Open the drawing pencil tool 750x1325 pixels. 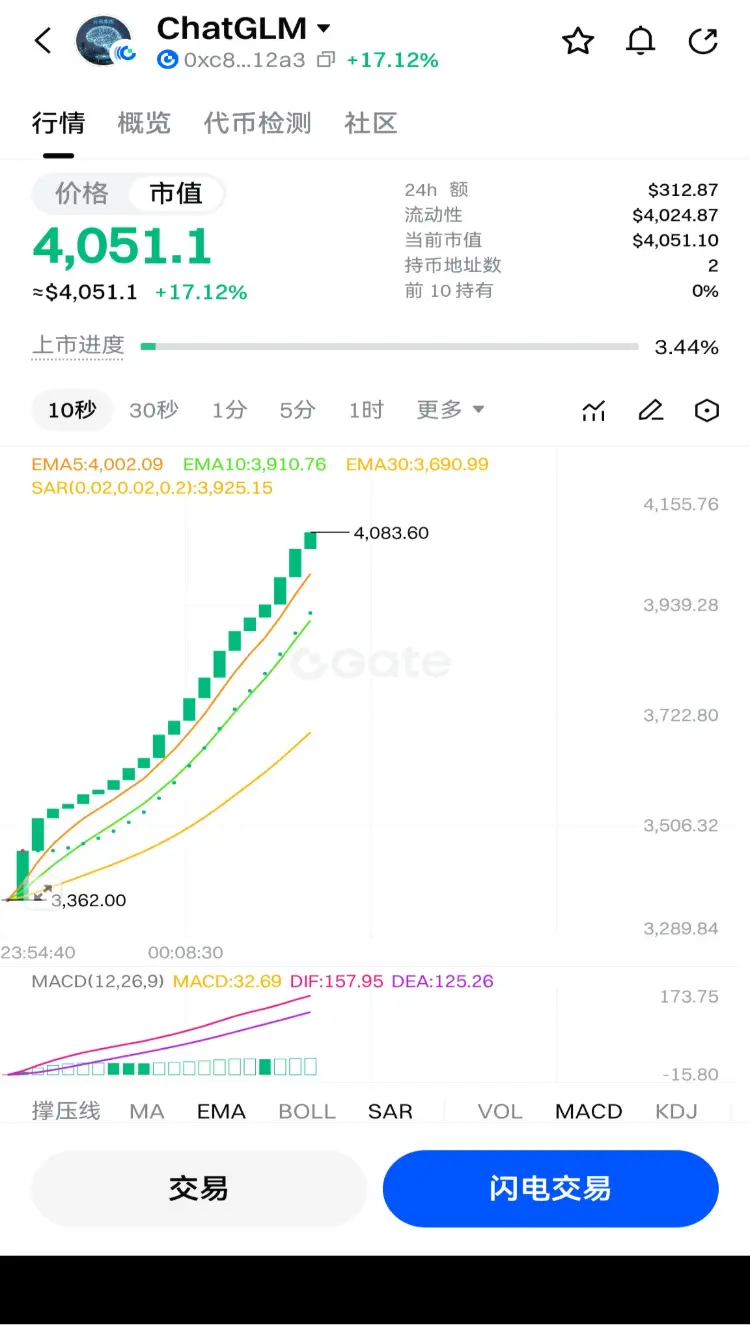pyautogui.click(x=651, y=410)
